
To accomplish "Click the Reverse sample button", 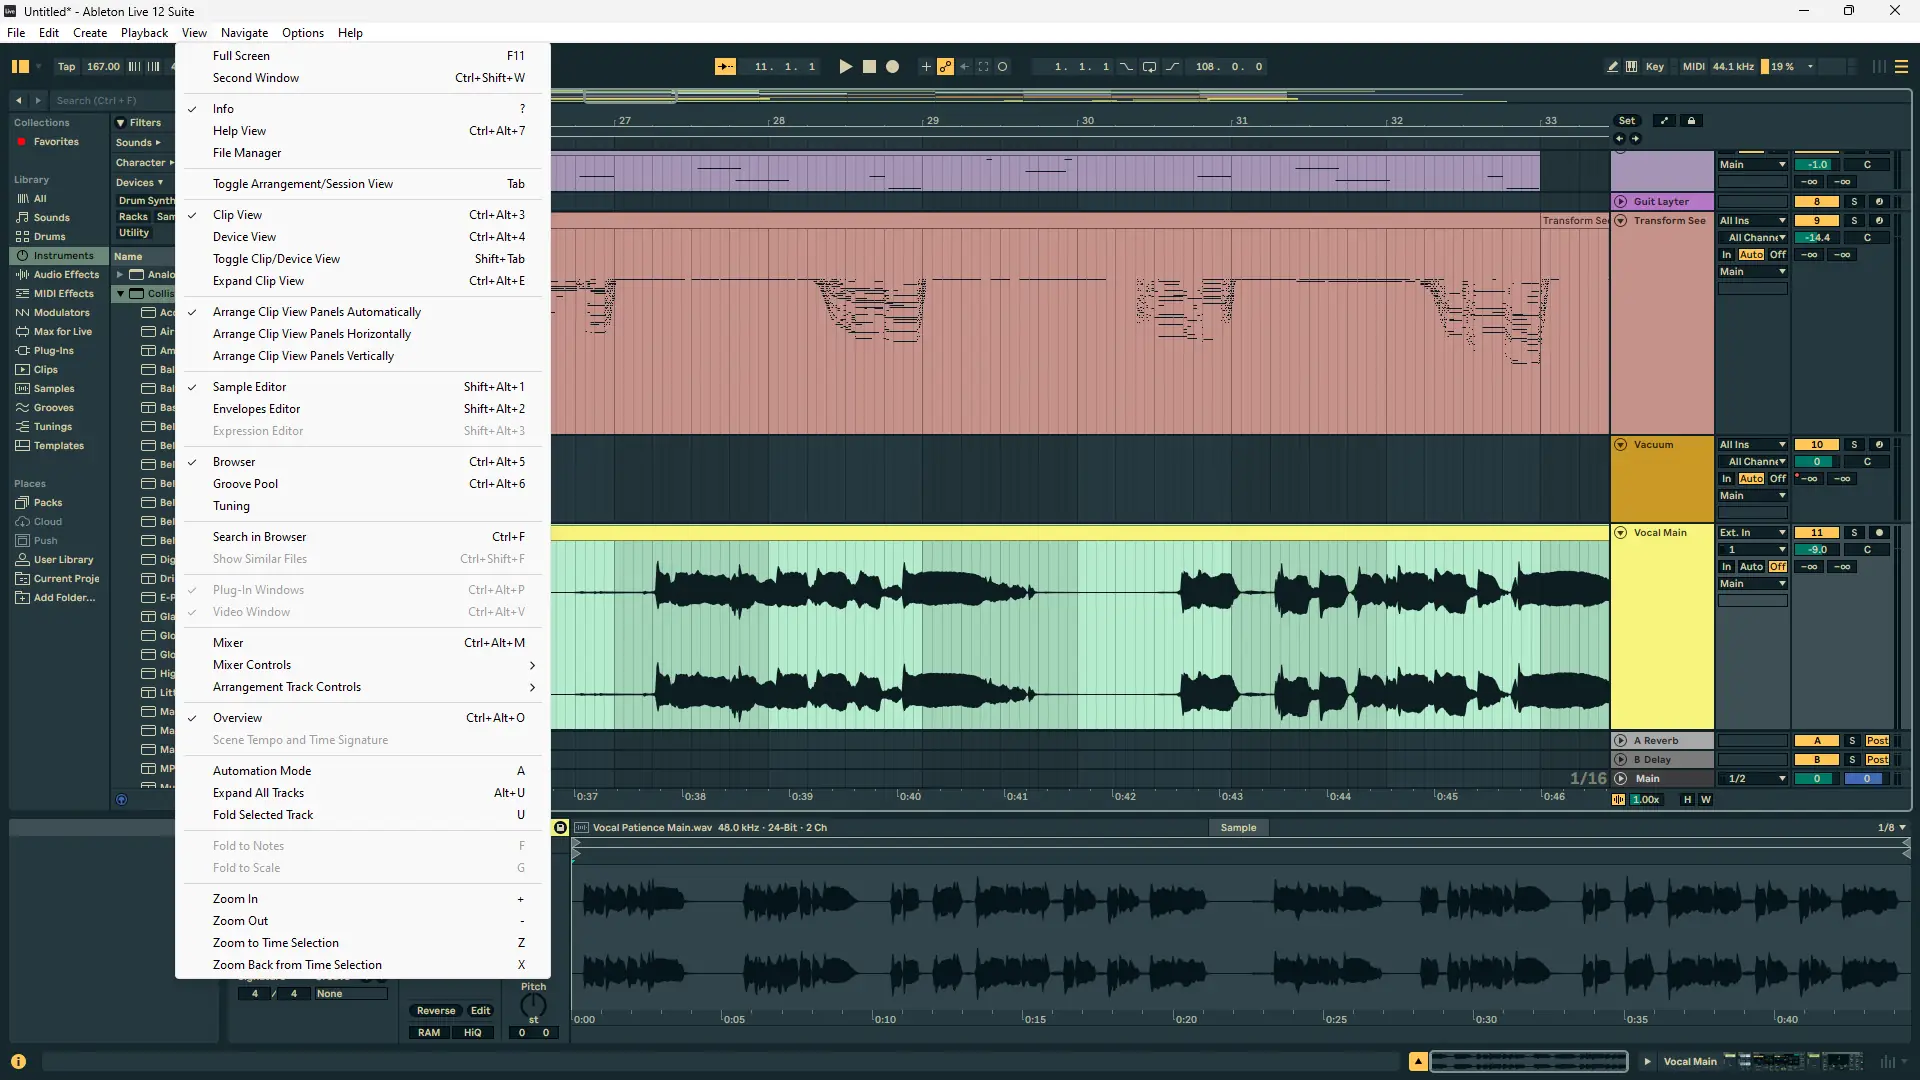I will point(435,1011).
